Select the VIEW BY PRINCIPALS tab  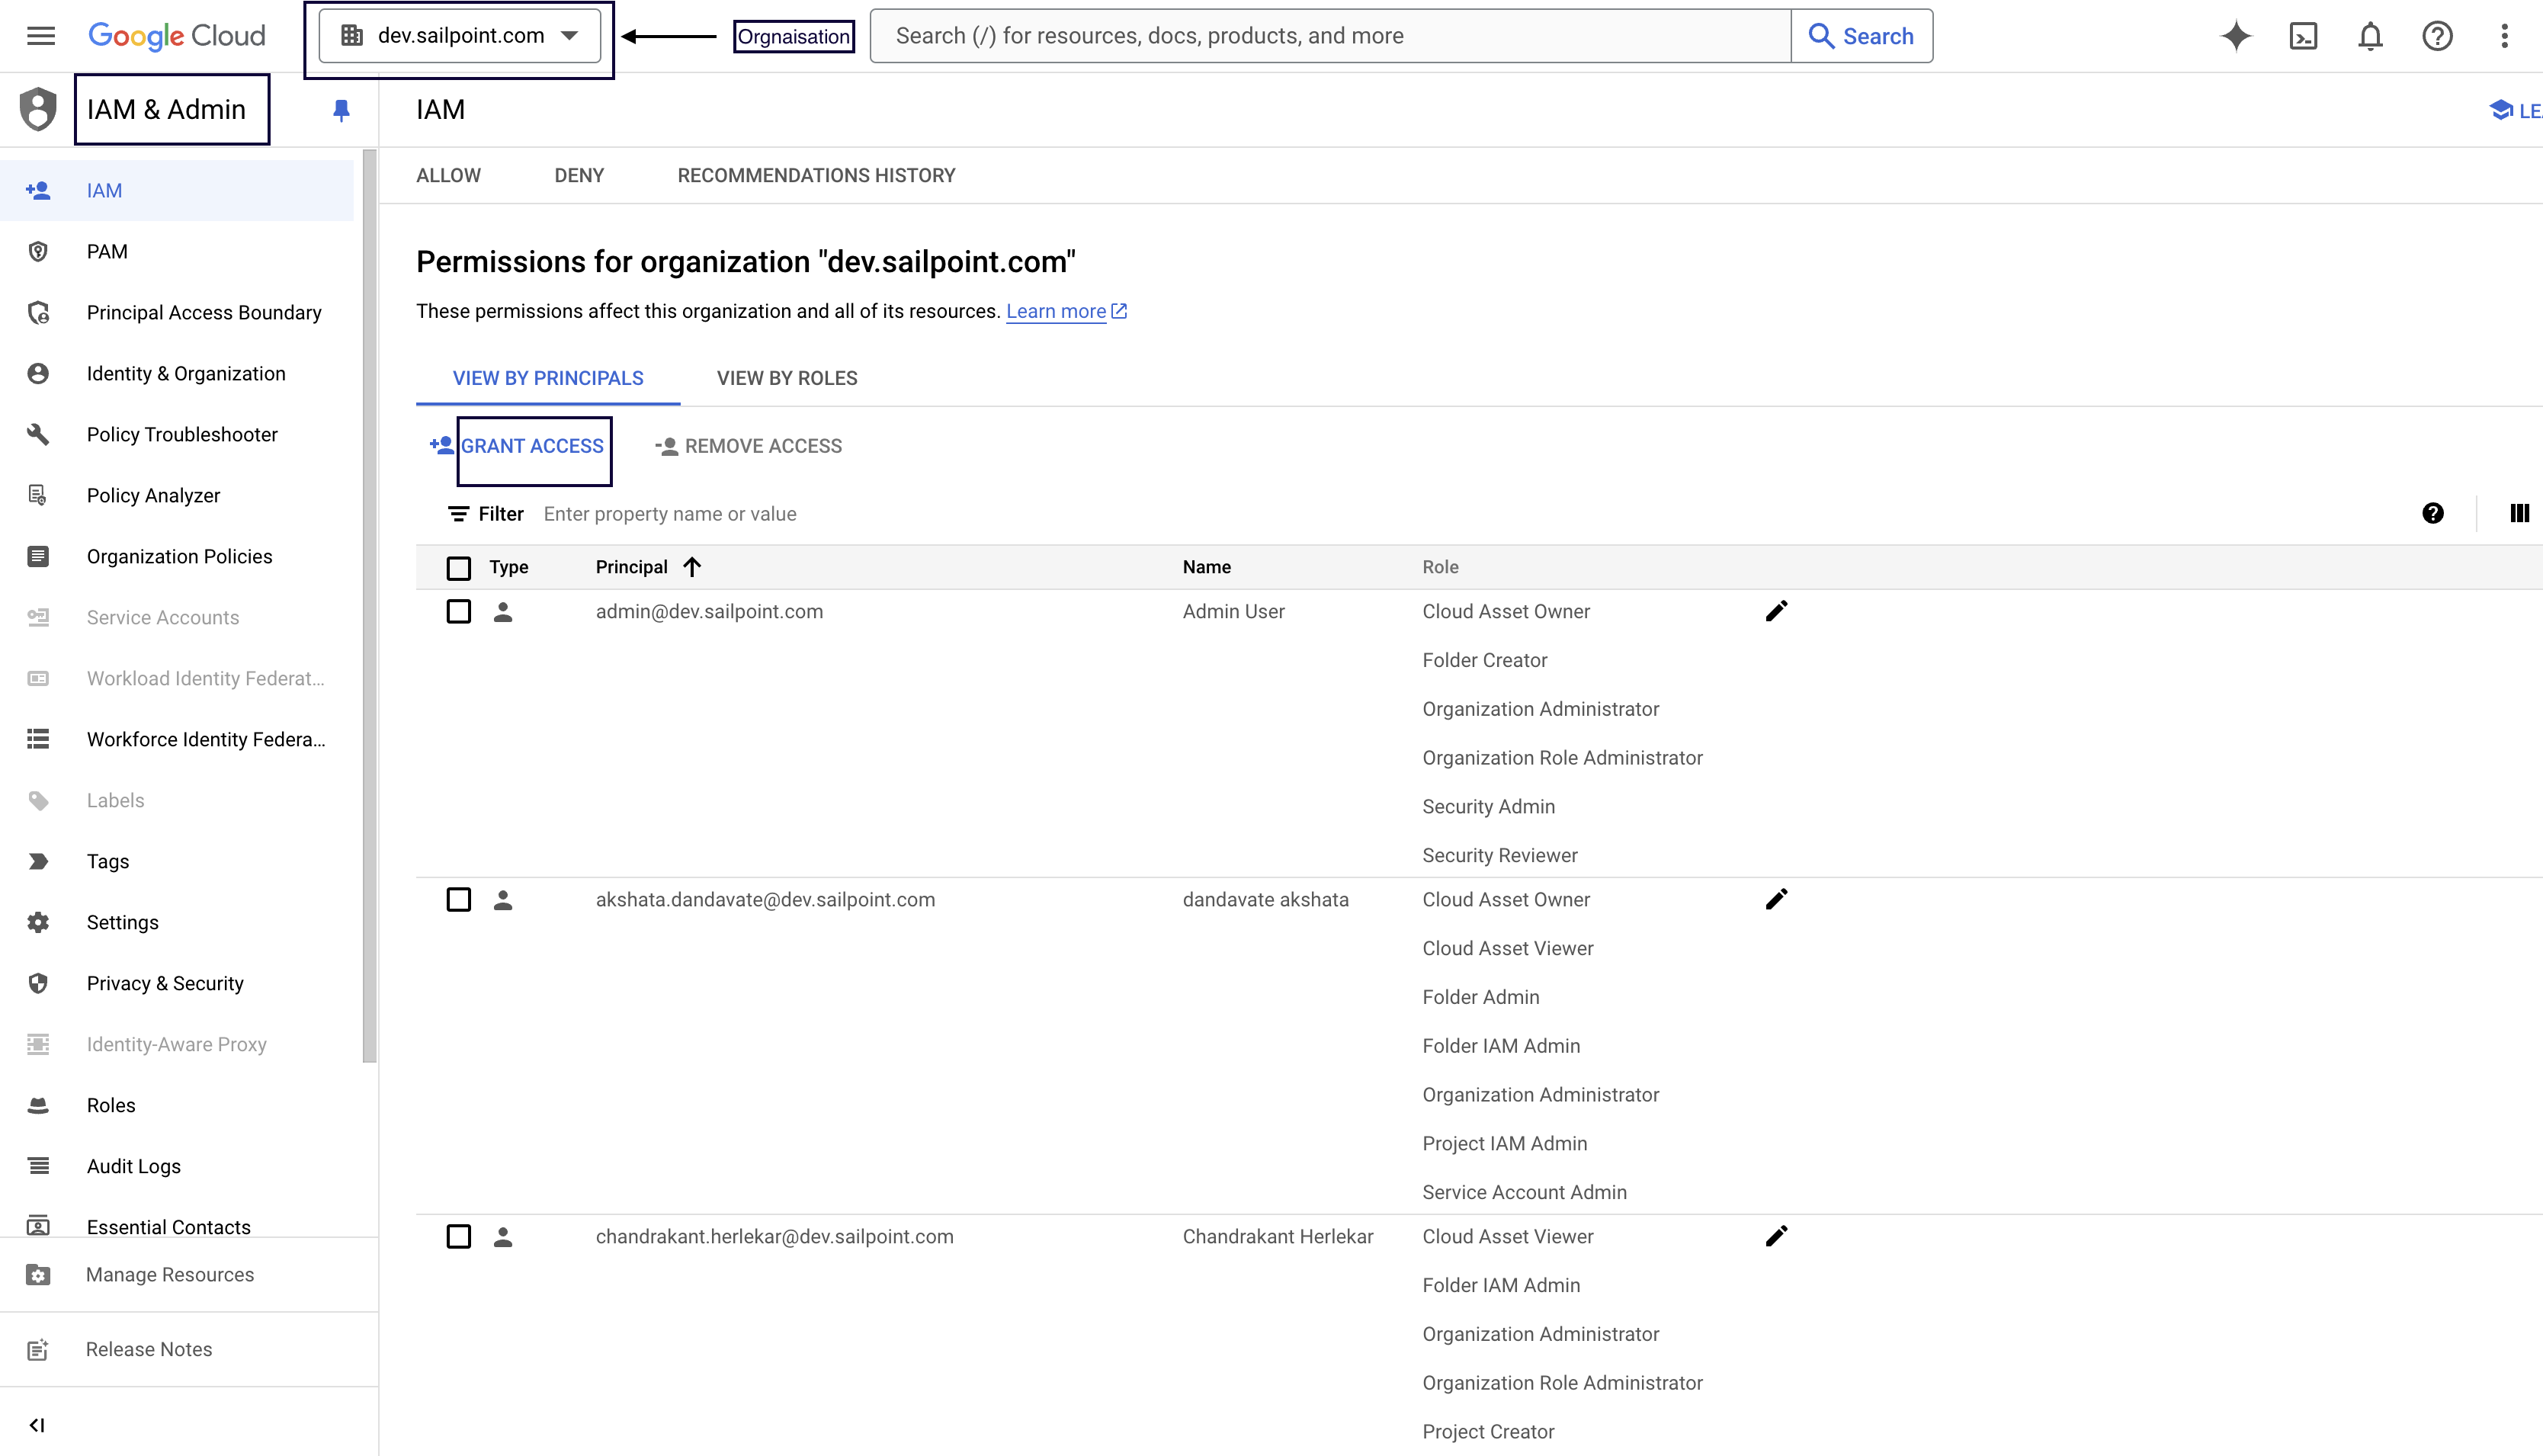tap(548, 378)
